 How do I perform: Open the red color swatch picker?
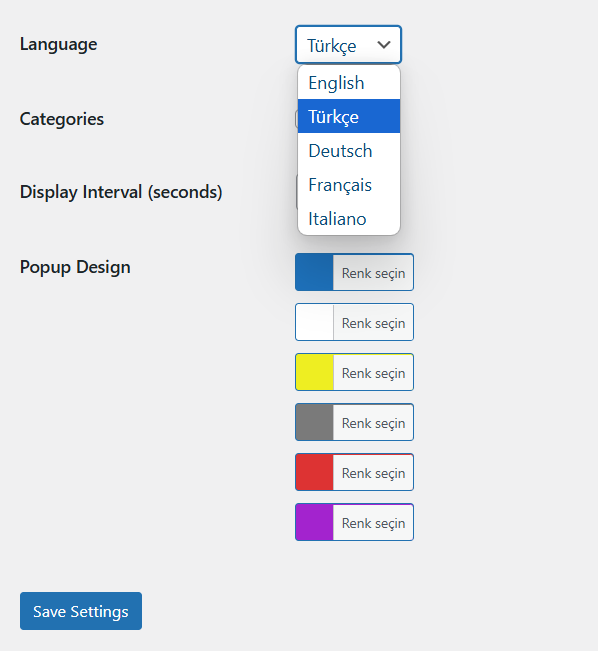tap(314, 472)
